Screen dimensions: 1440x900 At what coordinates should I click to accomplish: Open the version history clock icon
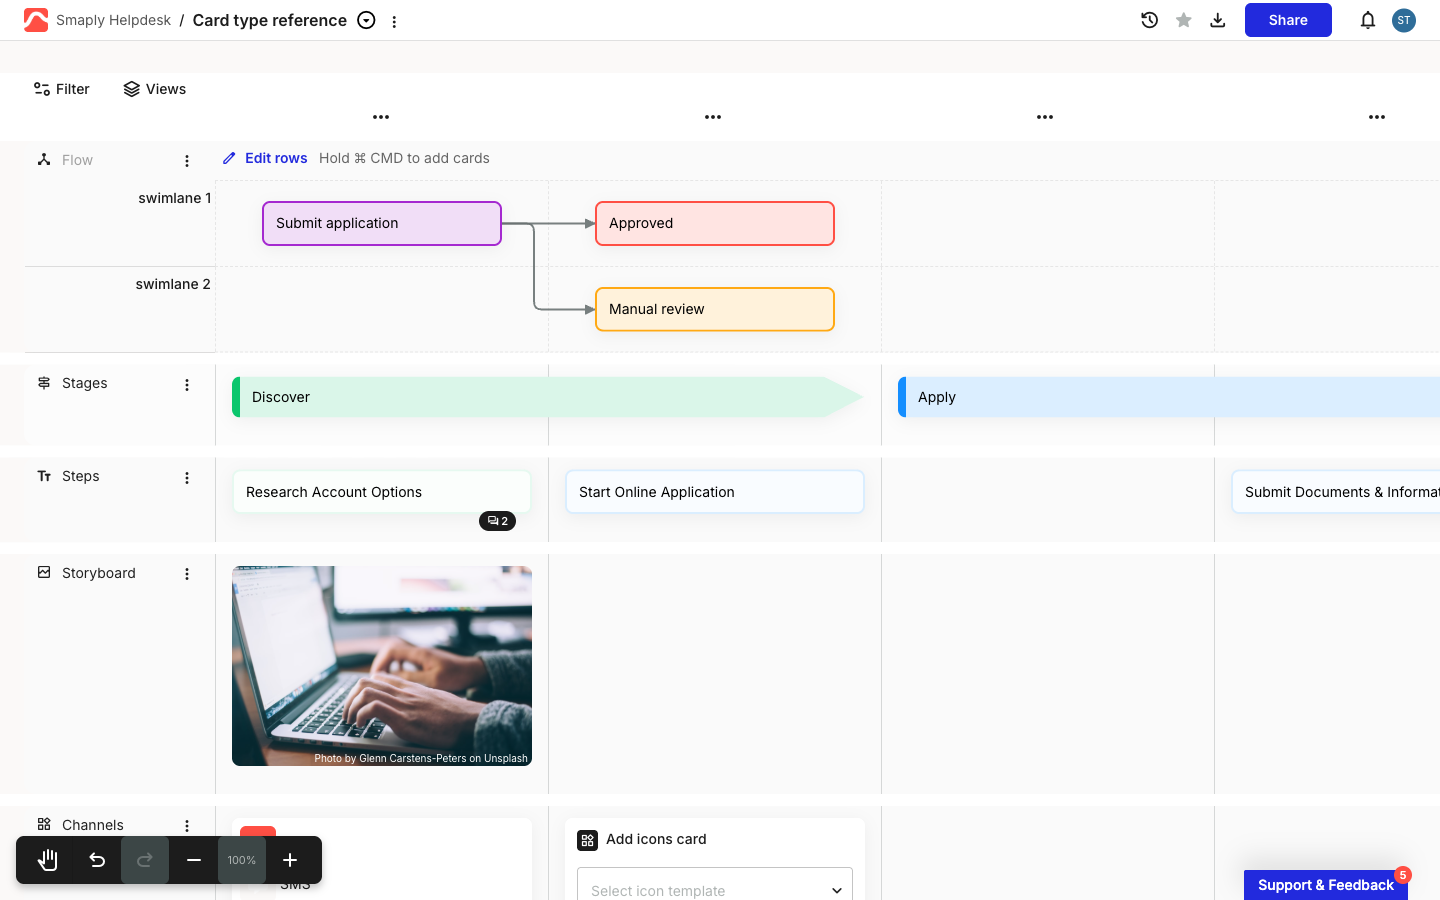(1150, 20)
